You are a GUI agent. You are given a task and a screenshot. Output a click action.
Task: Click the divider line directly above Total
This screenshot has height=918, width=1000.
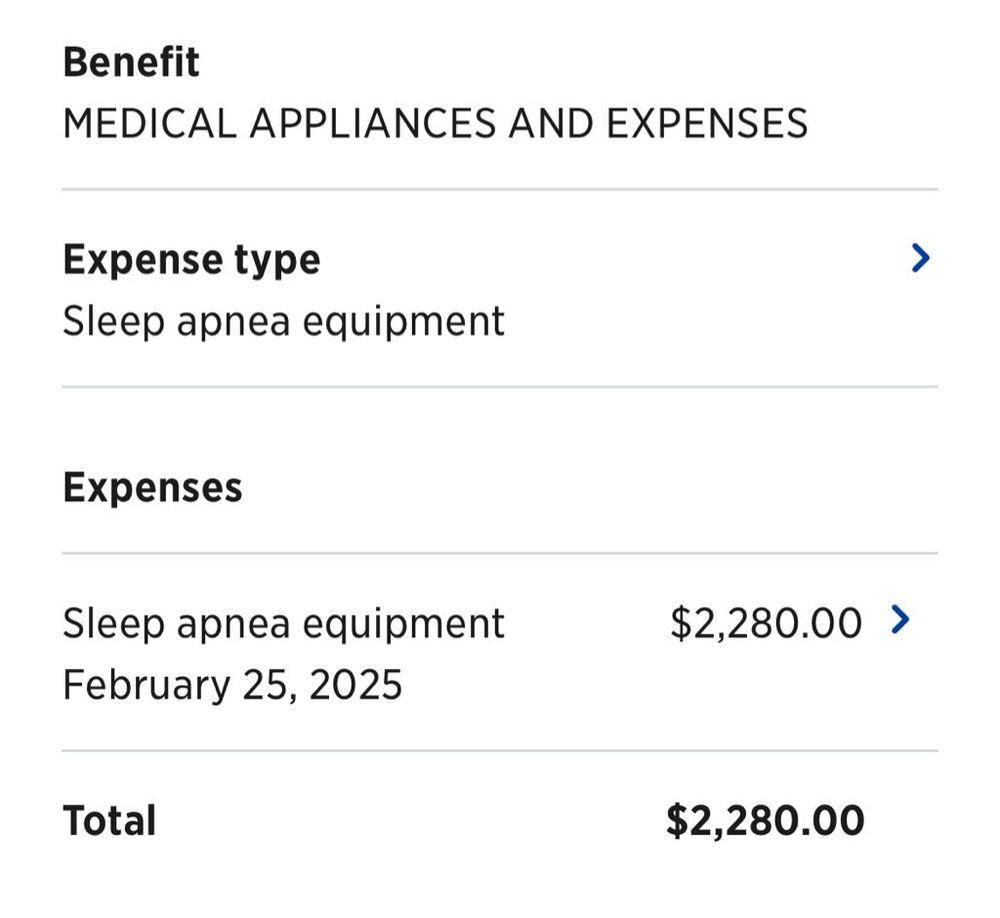click(x=500, y=751)
